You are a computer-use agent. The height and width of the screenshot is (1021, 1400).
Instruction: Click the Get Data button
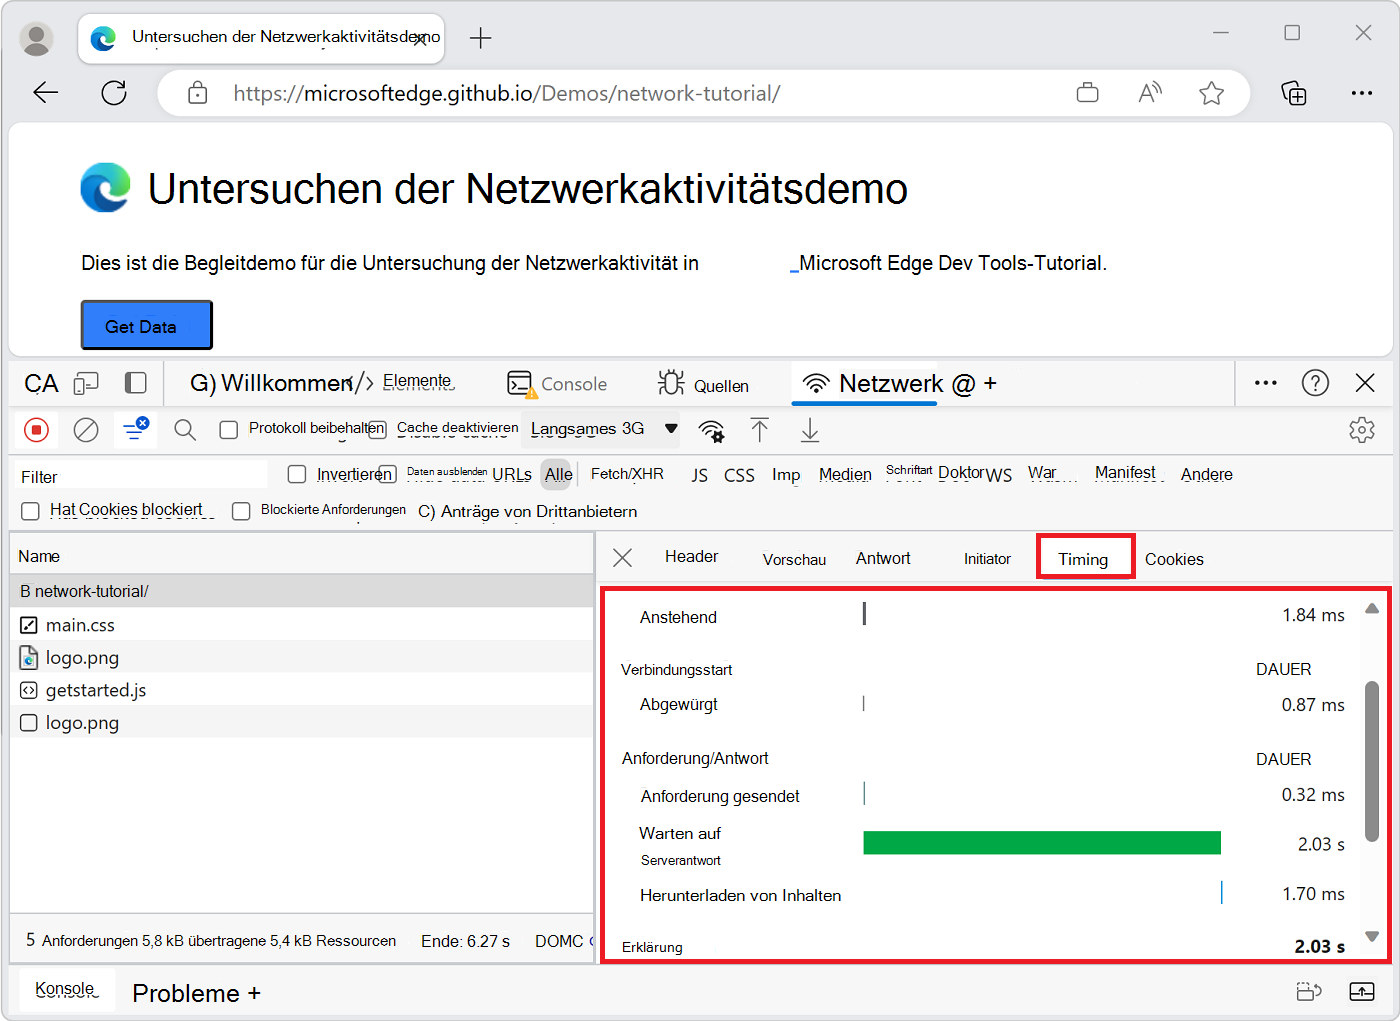coord(147,325)
